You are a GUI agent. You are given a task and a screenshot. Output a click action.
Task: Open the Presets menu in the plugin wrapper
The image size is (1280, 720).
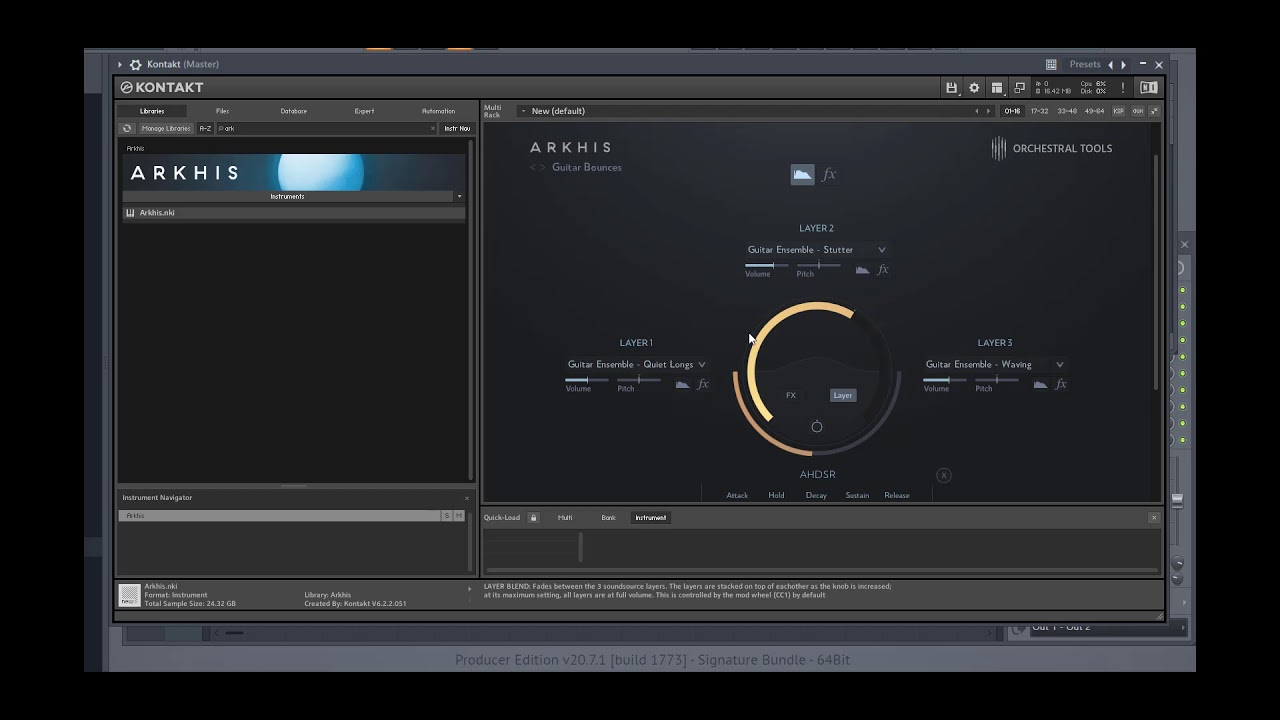click(1085, 65)
